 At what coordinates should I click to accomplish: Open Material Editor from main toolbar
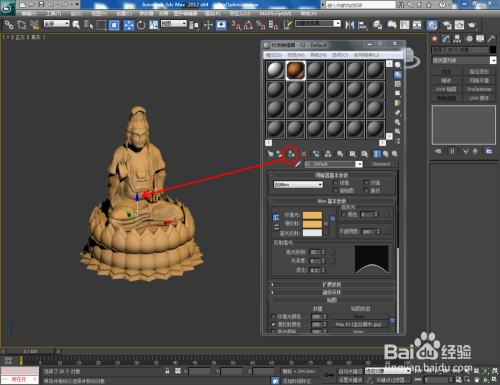coord(432,25)
